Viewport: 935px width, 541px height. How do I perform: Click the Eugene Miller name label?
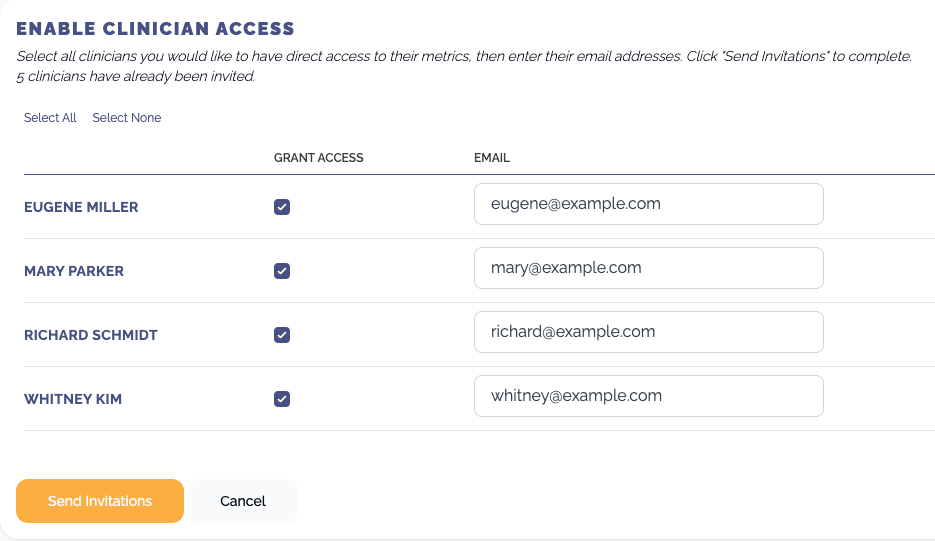click(81, 207)
